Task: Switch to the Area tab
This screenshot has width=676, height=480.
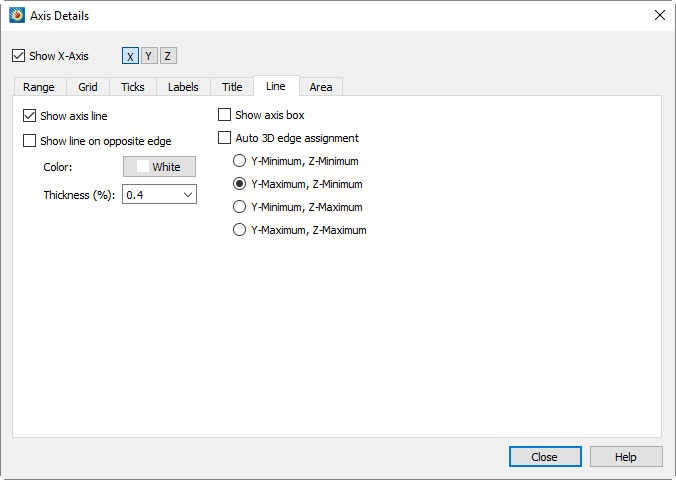Action: tap(321, 87)
